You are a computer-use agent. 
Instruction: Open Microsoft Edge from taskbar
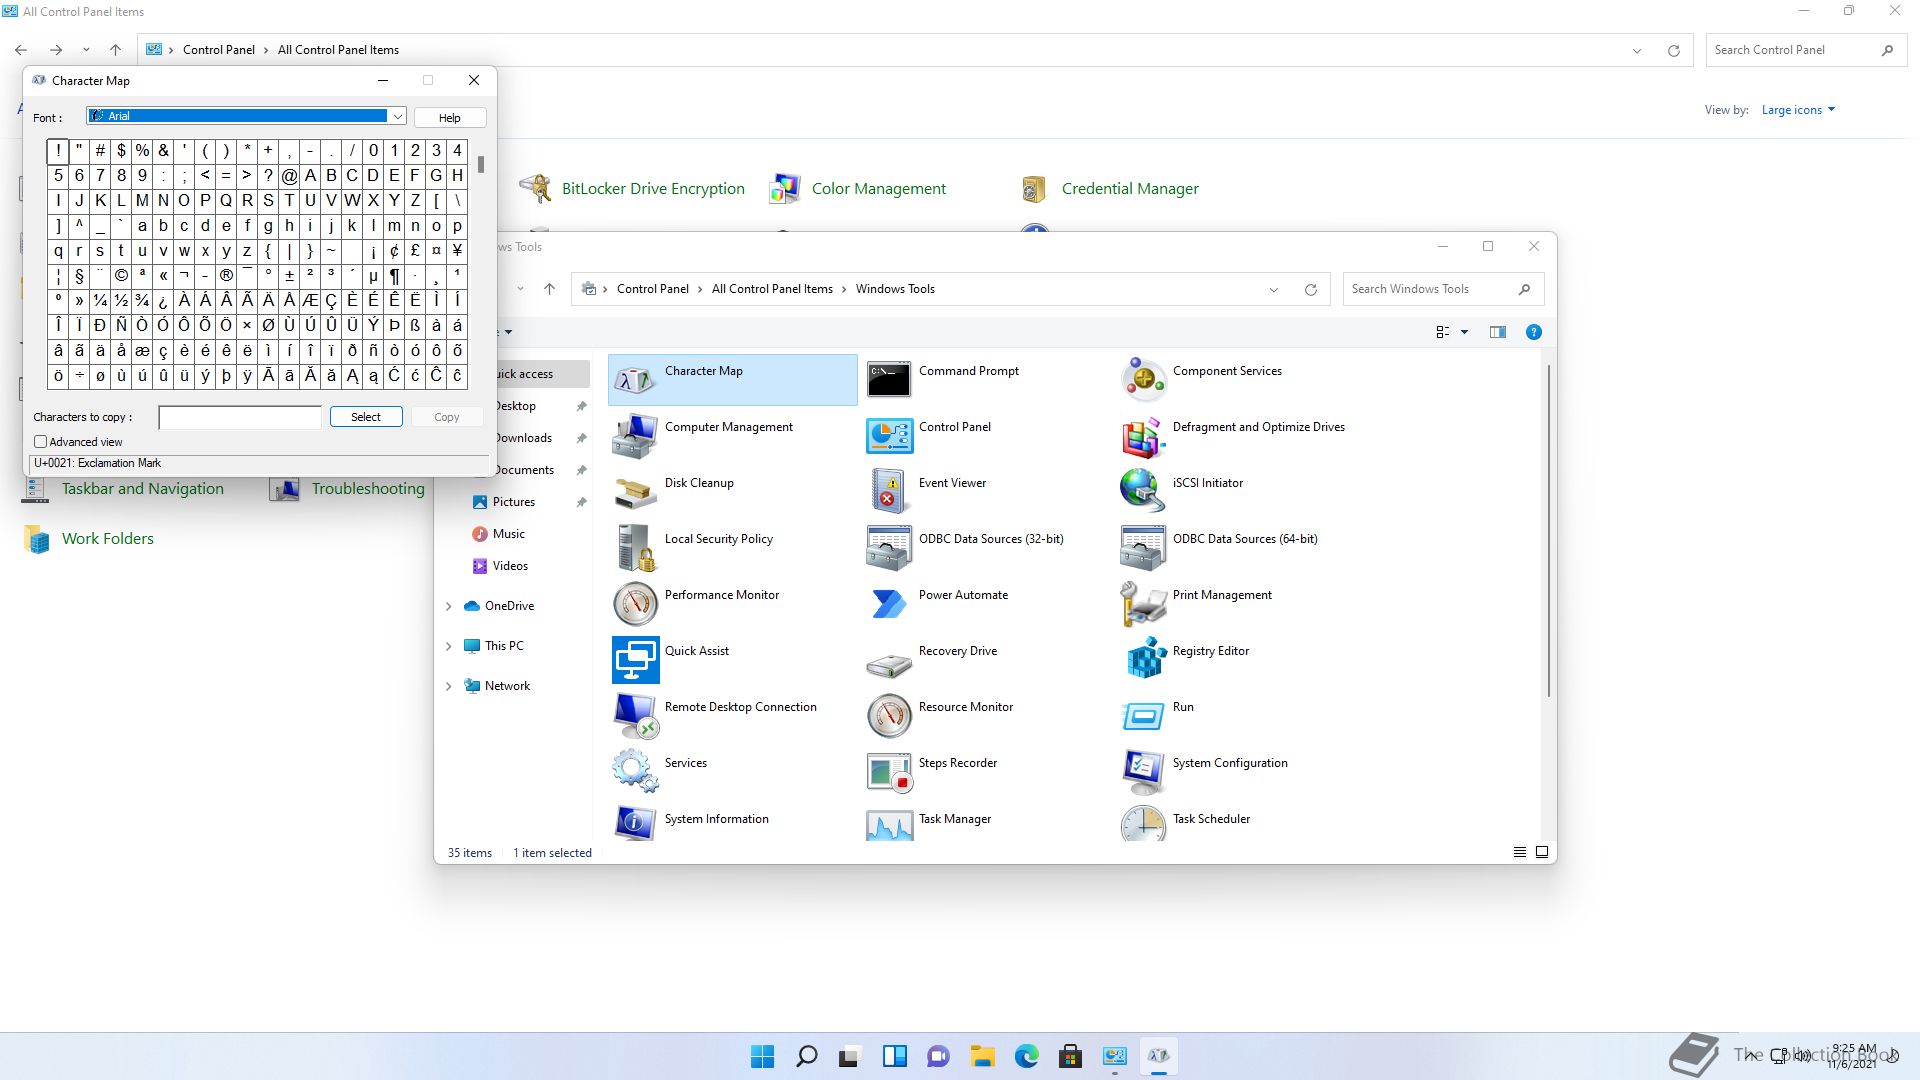[1027, 1056]
